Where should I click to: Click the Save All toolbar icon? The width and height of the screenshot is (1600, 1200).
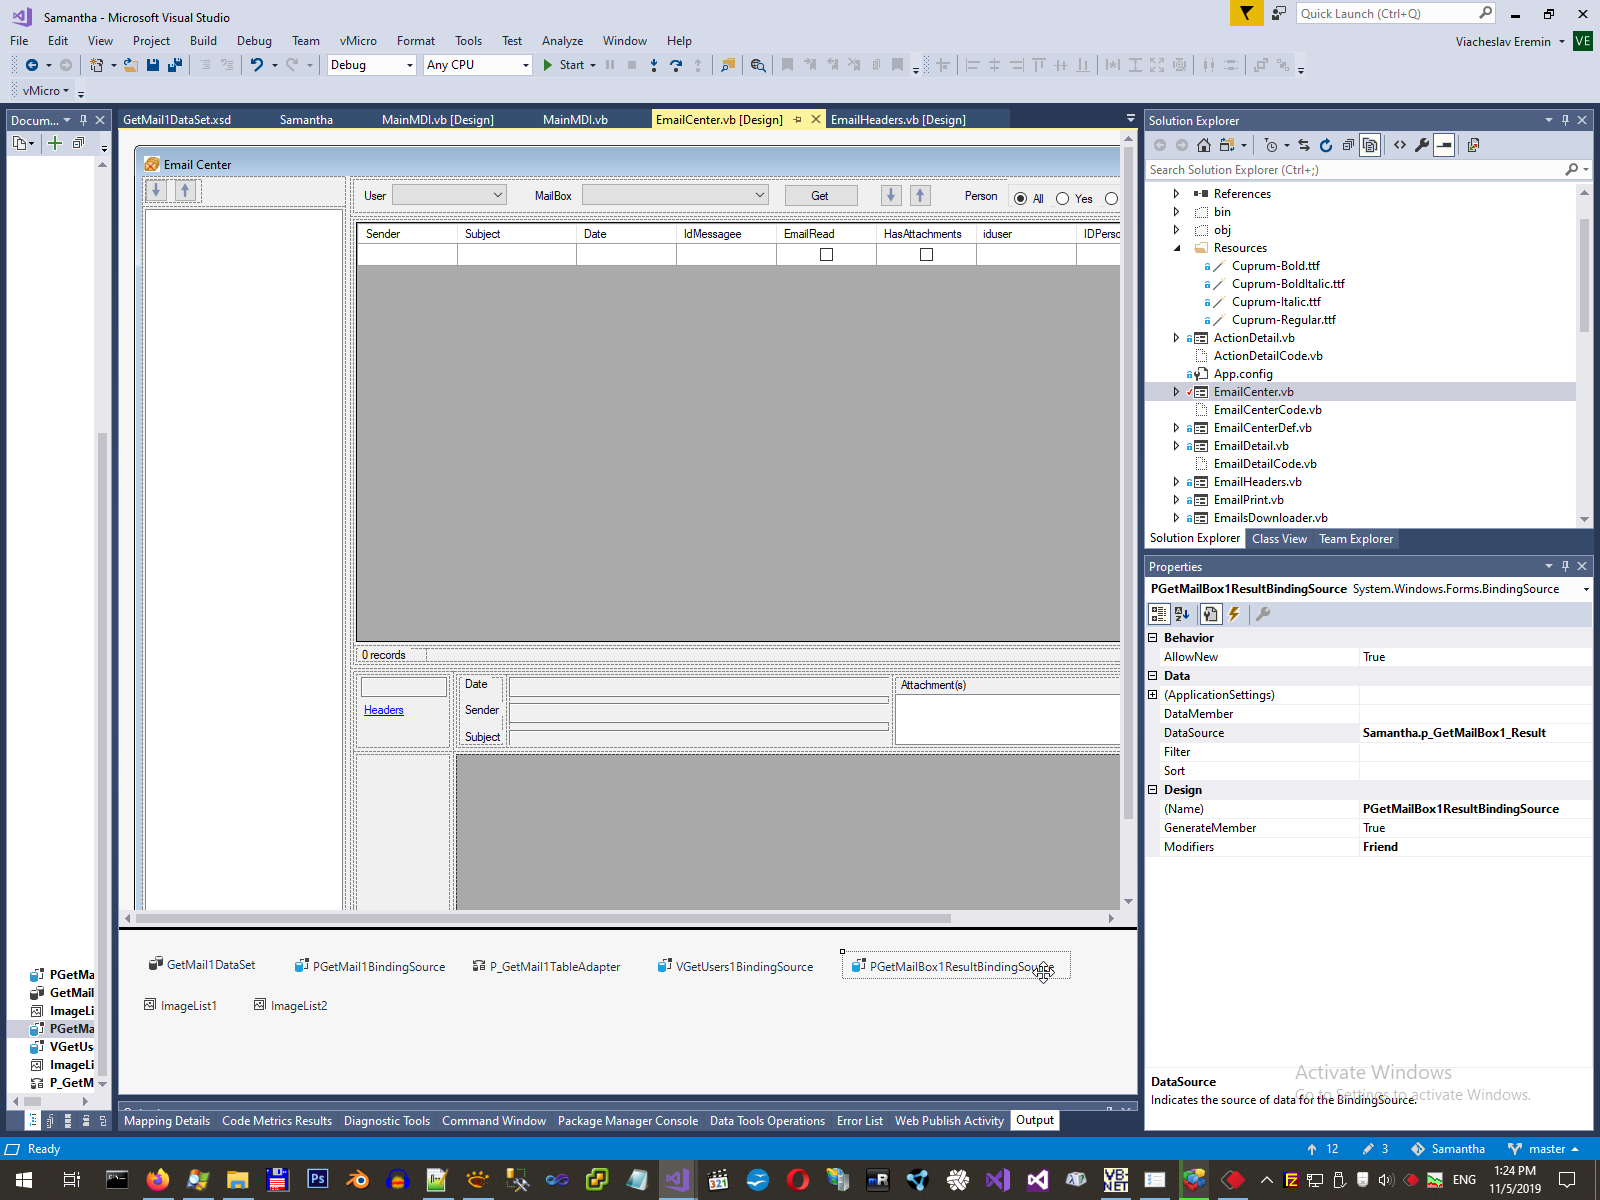tap(175, 65)
